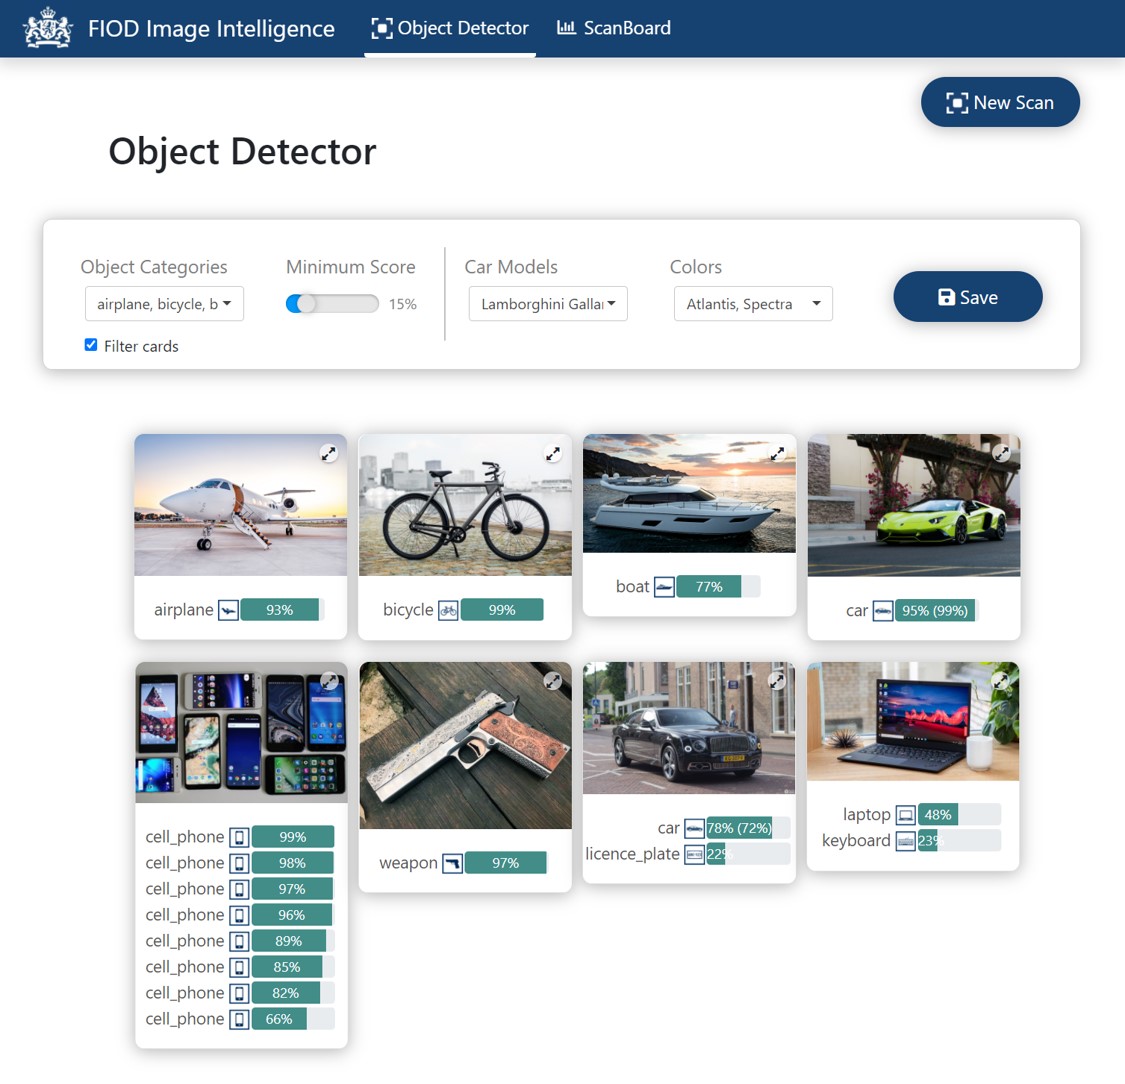
Task: Open the cell phones photo thumbnail
Action: tap(242, 732)
